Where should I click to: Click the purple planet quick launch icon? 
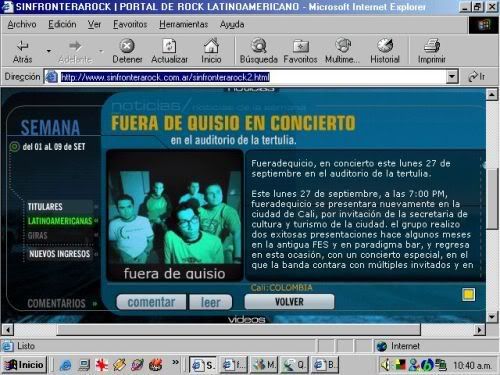(x=137, y=365)
